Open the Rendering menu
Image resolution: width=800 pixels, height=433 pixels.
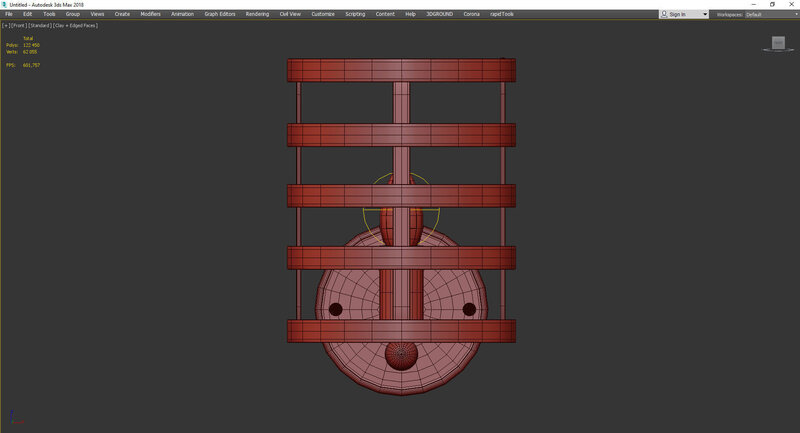257,14
